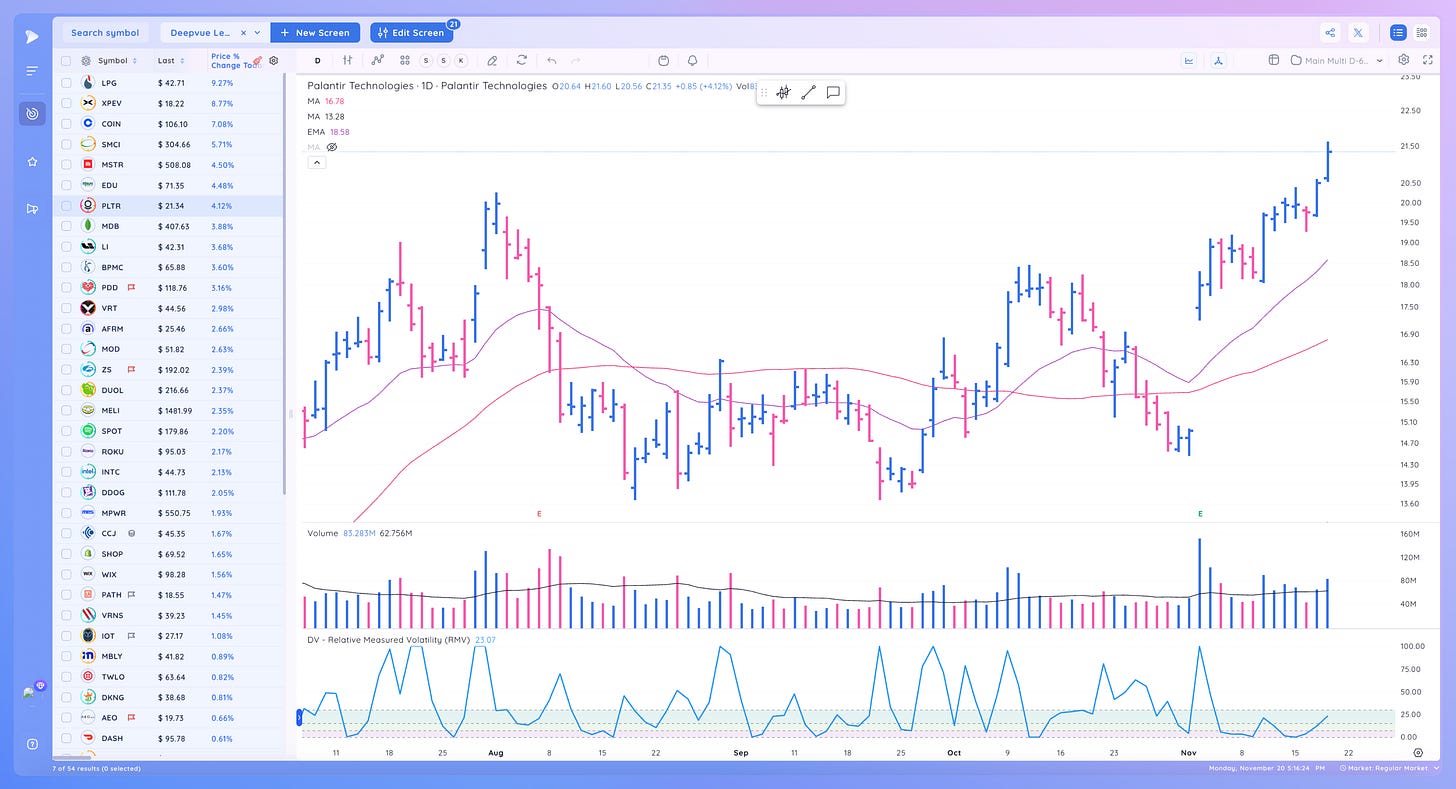Open the alerts bell icon
Viewport: 1456px width, 789px height.
[692, 60]
